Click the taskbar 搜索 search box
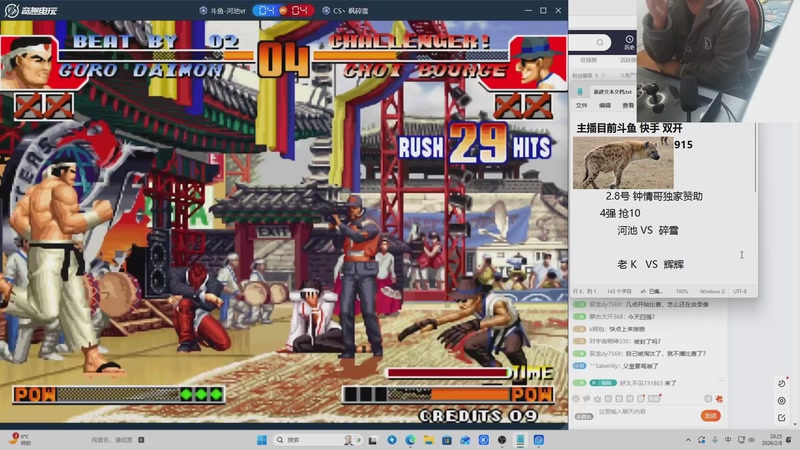 coord(317,440)
